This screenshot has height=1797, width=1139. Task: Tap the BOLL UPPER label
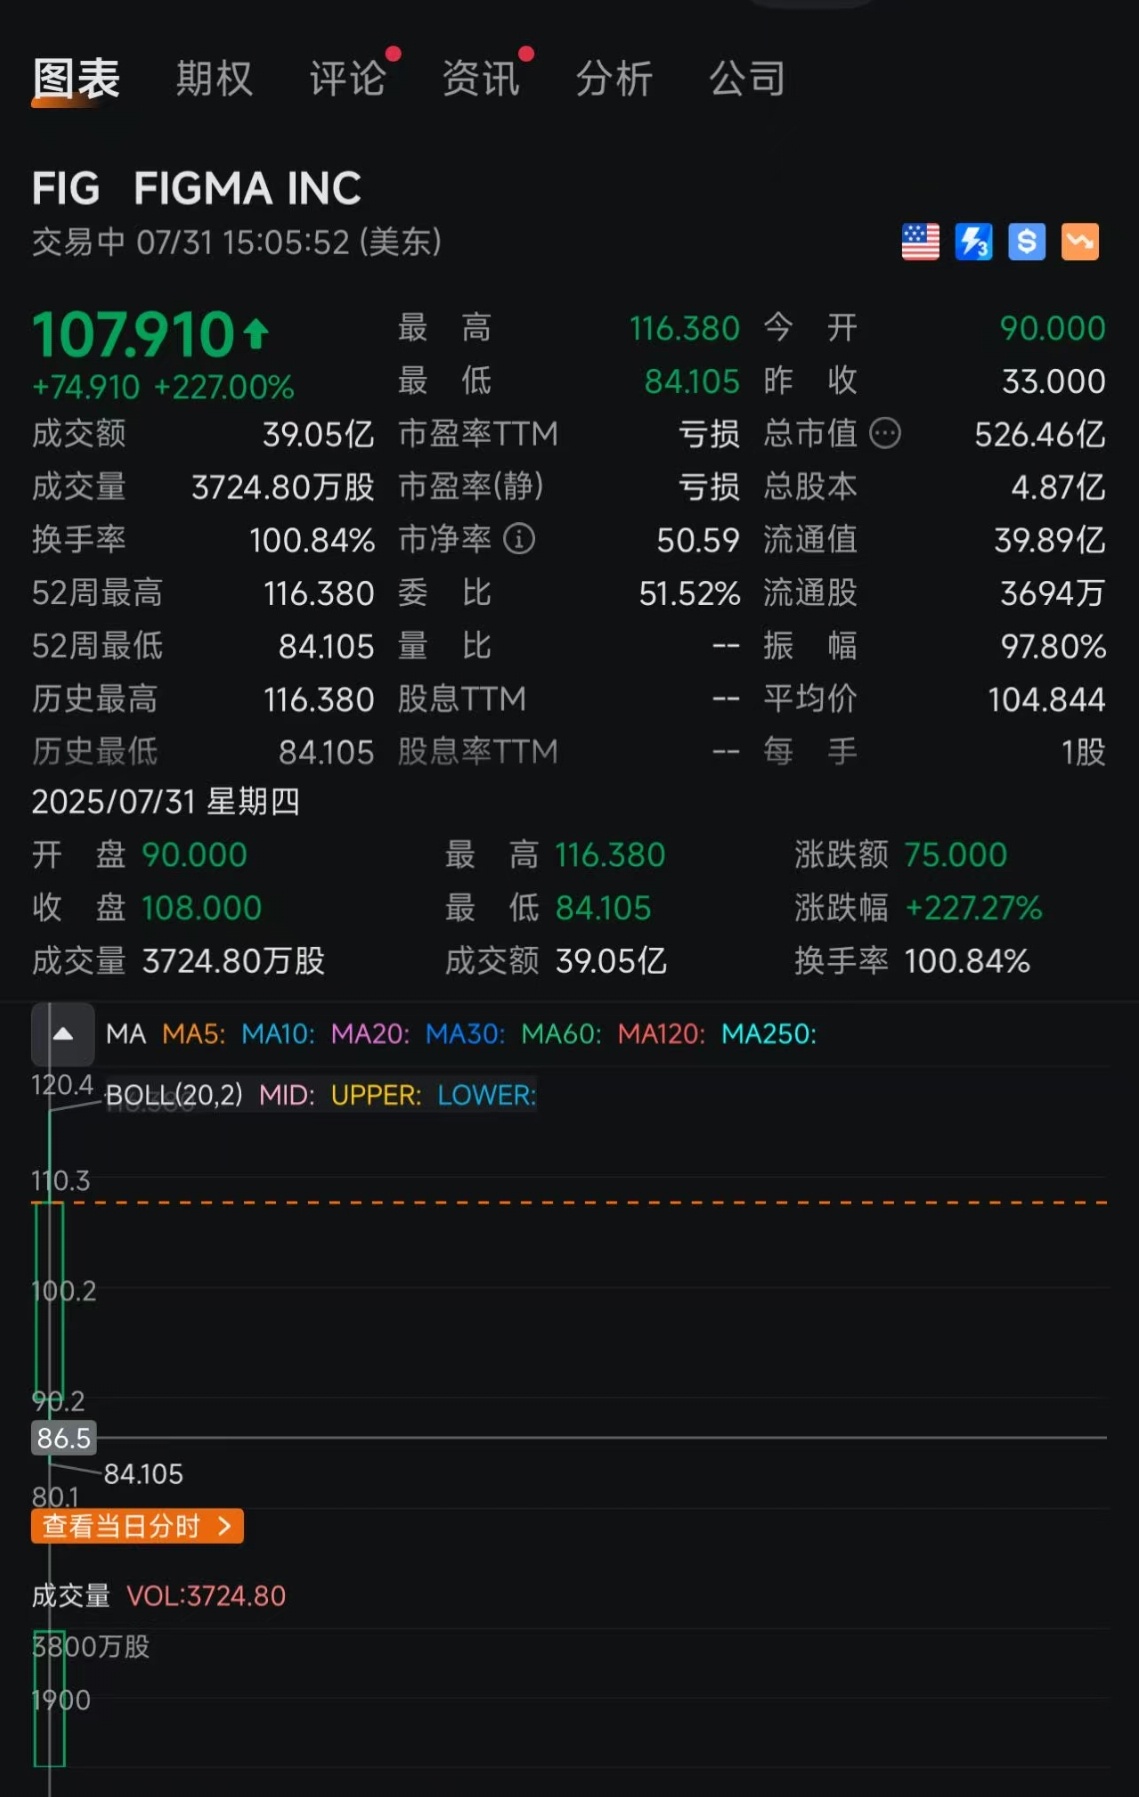(376, 1095)
